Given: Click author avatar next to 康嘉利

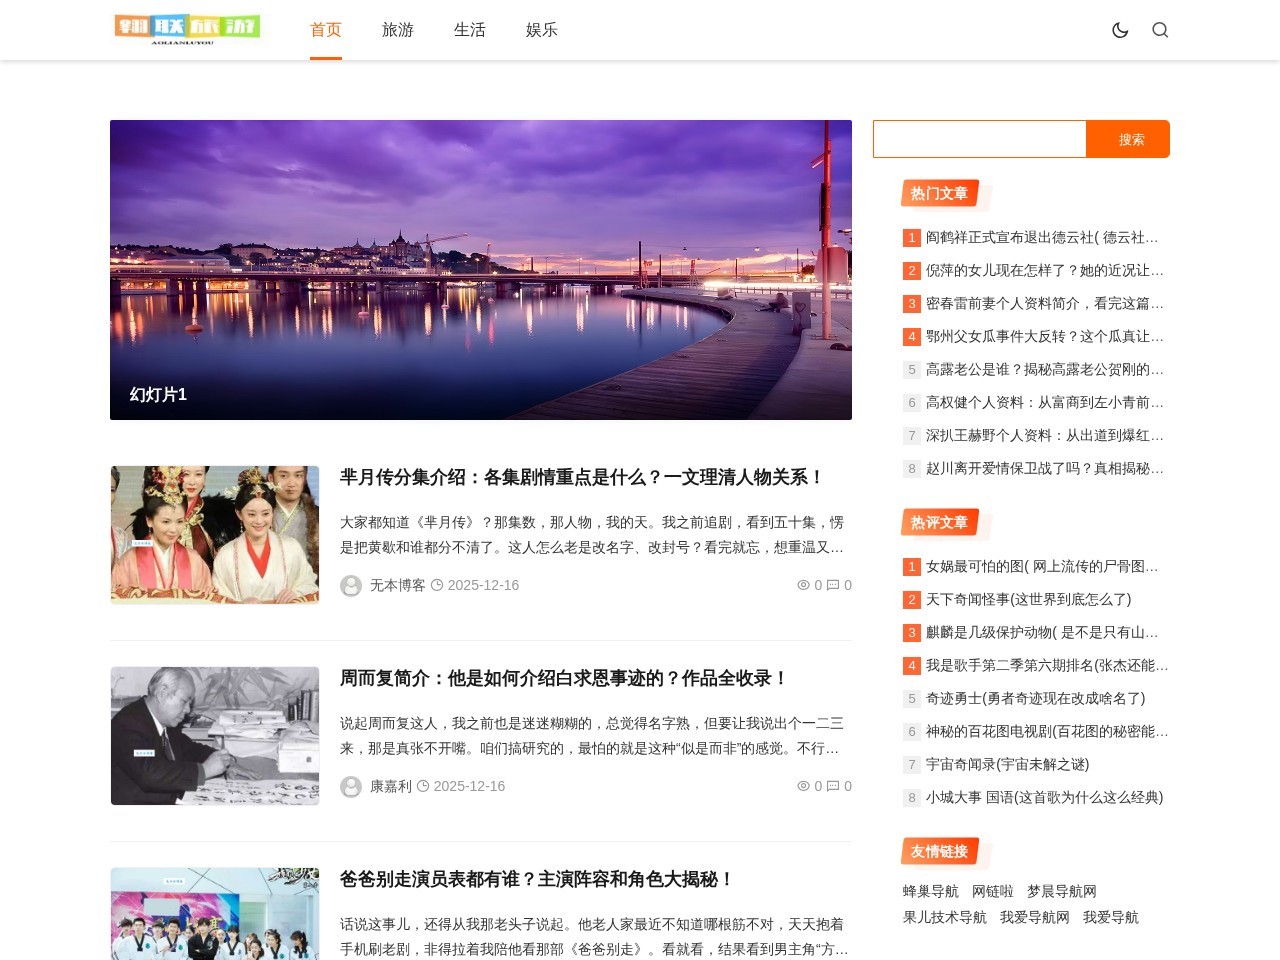Looking at the screenshot, I should pyautogui.click(x=350, y=786).
